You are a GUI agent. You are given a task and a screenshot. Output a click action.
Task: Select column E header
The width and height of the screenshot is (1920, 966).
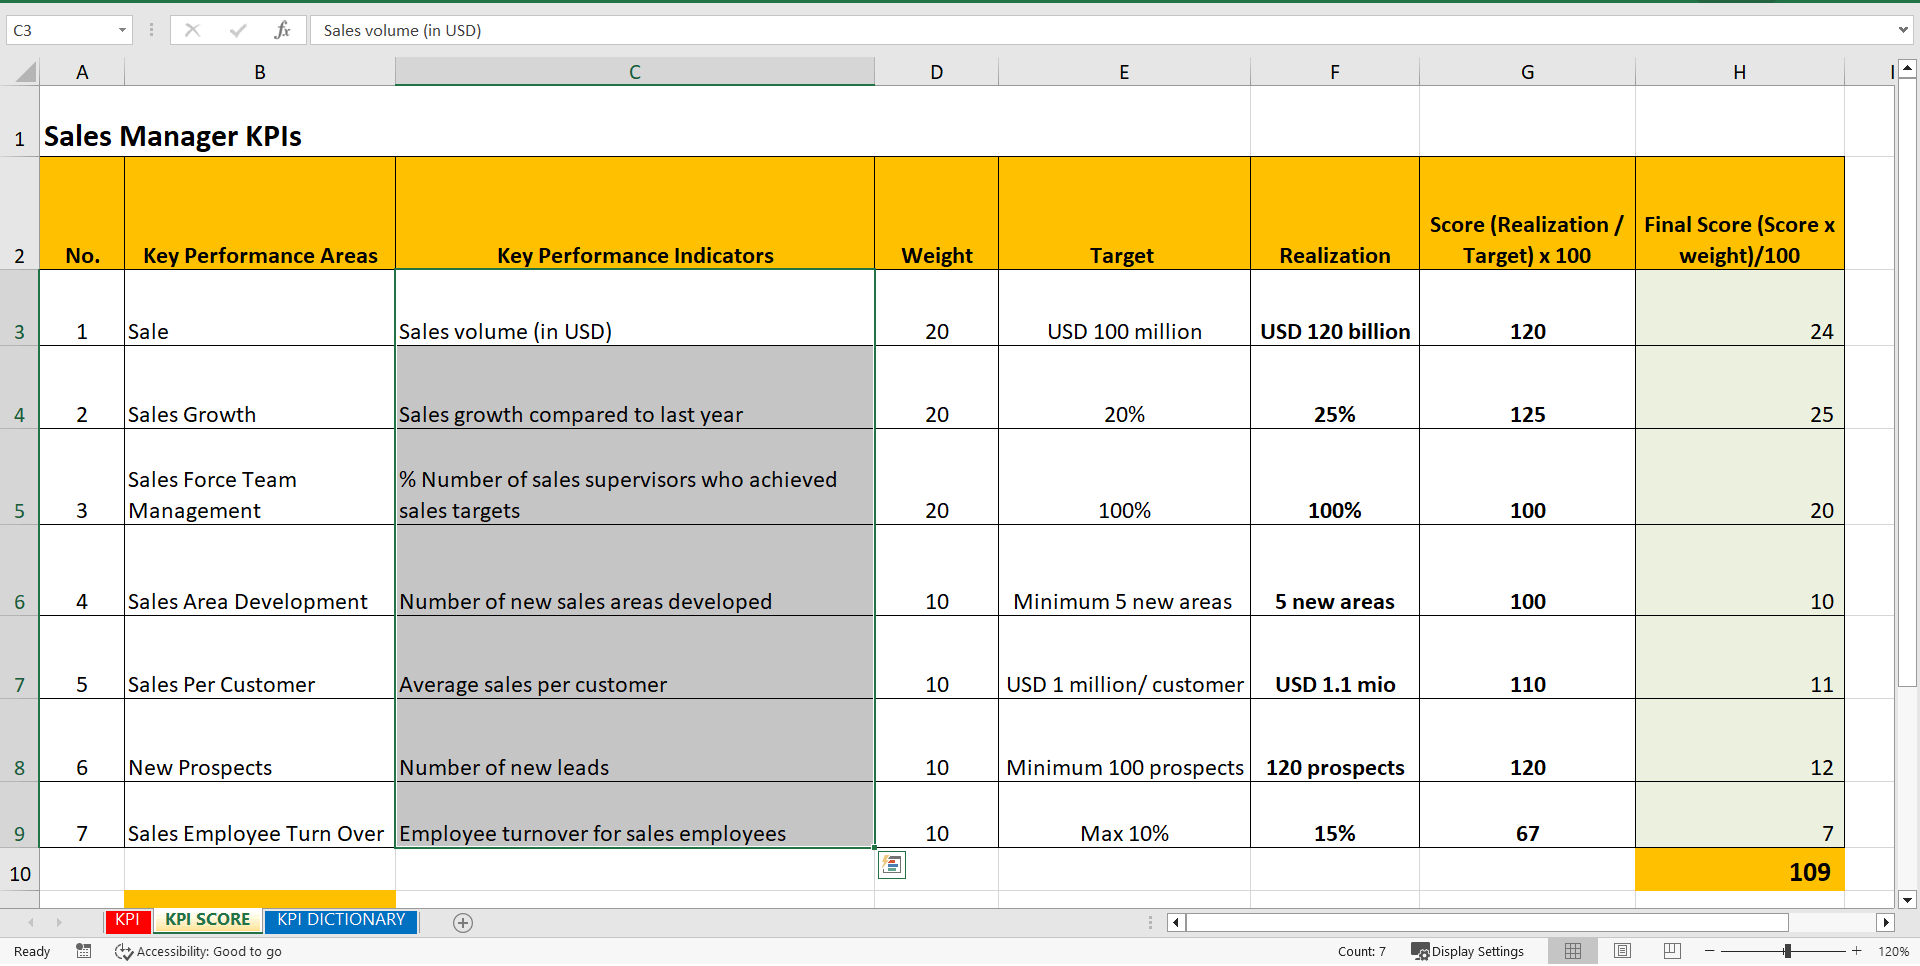pyautogui.click(x=1124, y=72)
